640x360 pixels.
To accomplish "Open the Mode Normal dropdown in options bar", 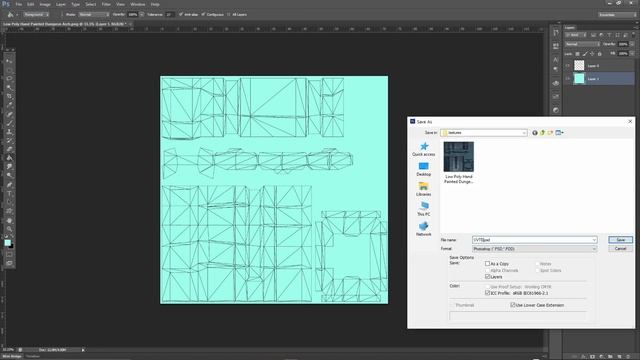I will coord(93,14).
